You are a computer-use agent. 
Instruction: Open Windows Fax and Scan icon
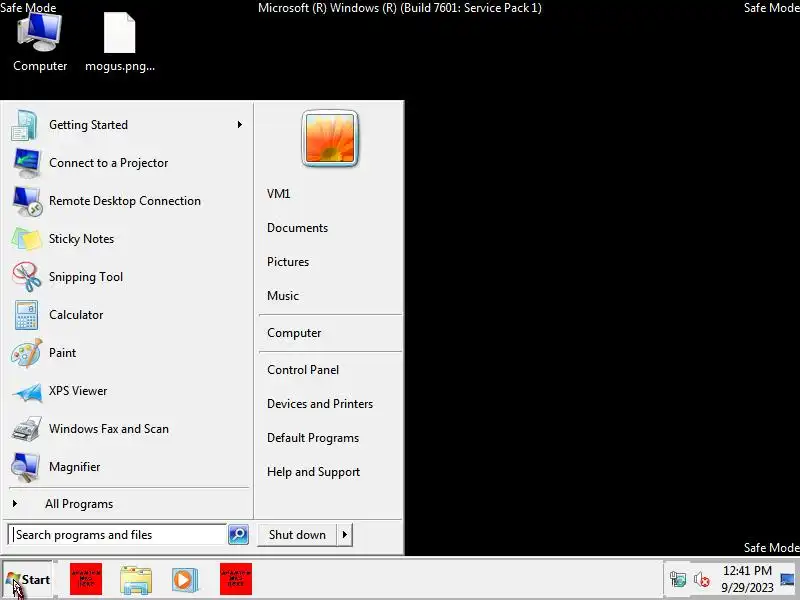(x=27, y=429)
